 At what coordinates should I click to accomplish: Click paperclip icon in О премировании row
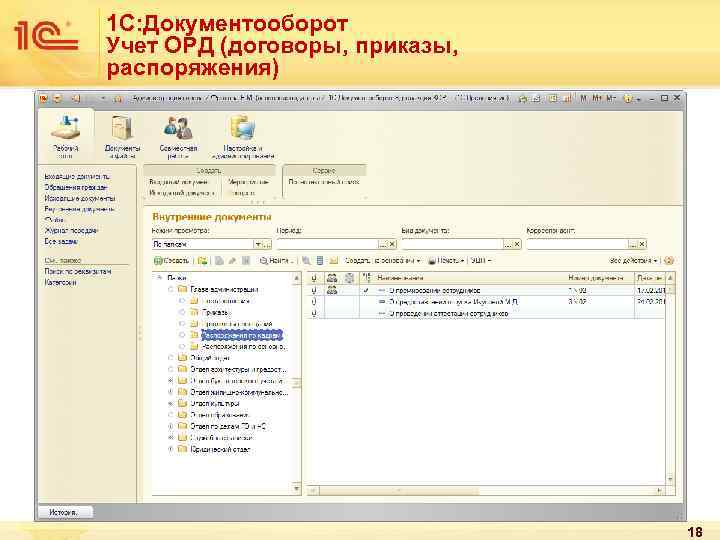click(314, 290)
